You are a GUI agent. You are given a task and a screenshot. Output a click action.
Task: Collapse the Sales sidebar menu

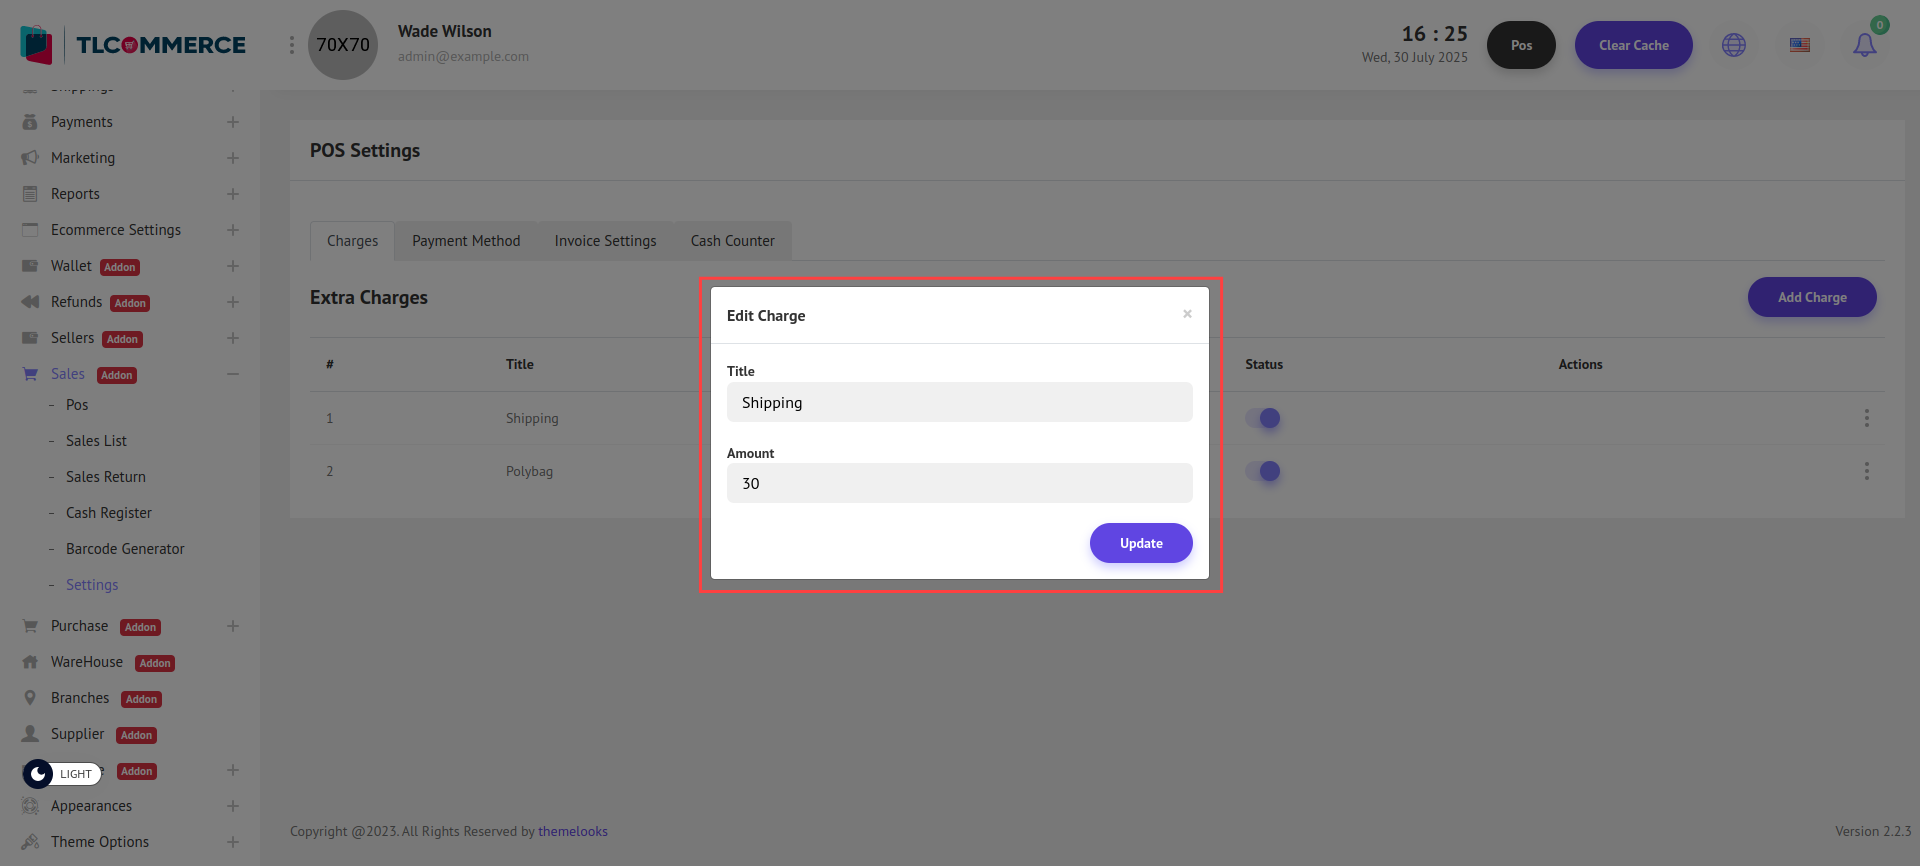point(232,374)
